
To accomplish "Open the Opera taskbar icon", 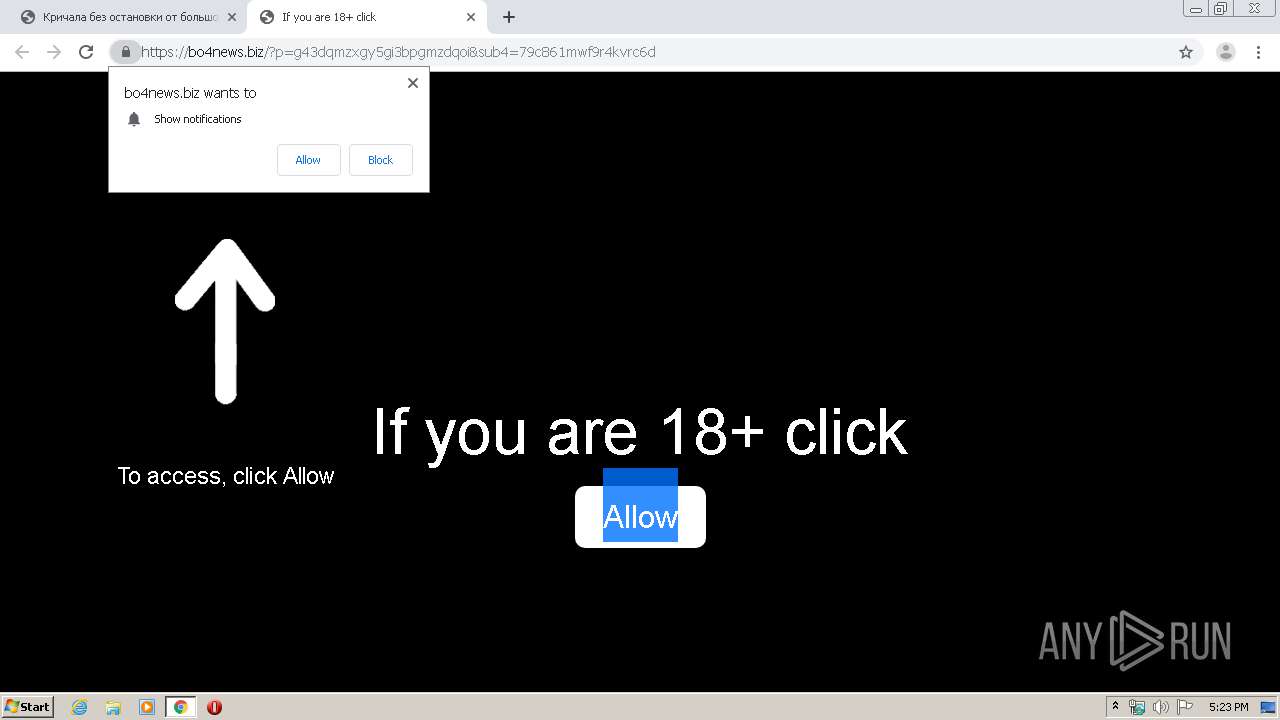I will (214, 707).
